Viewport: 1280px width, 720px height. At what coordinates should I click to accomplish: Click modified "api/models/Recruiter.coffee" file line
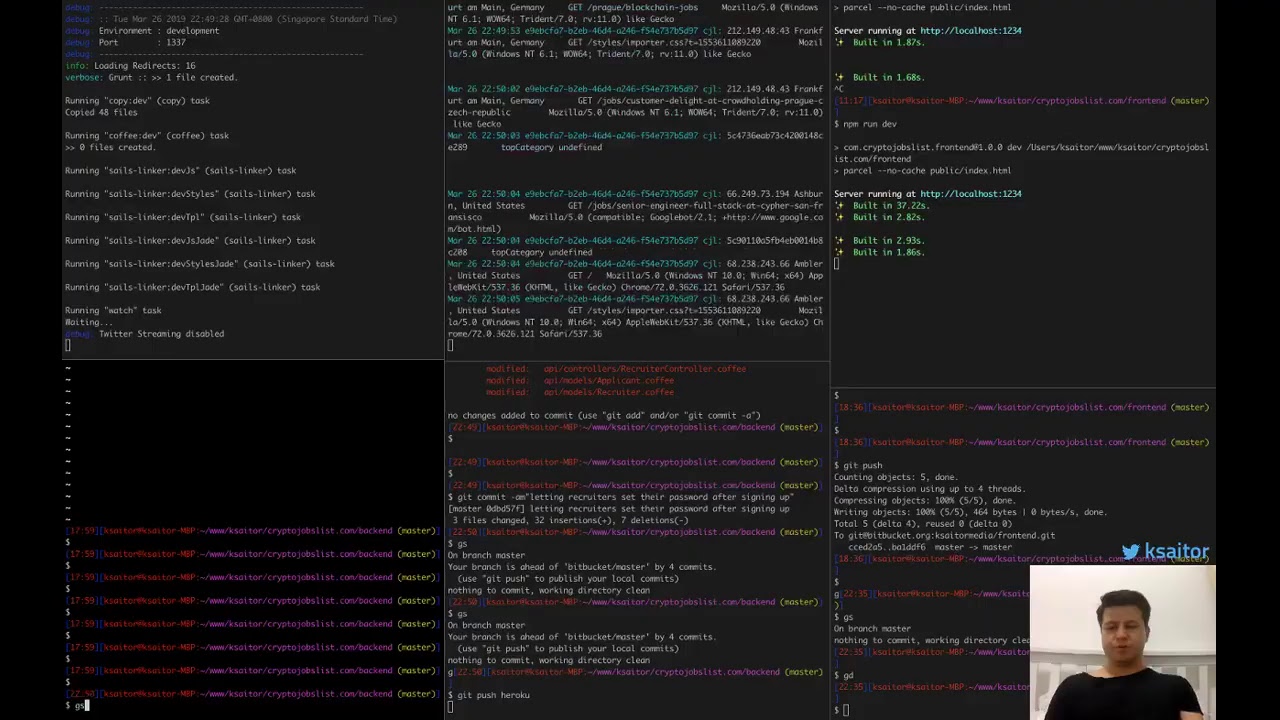click(x=580, y=392)
